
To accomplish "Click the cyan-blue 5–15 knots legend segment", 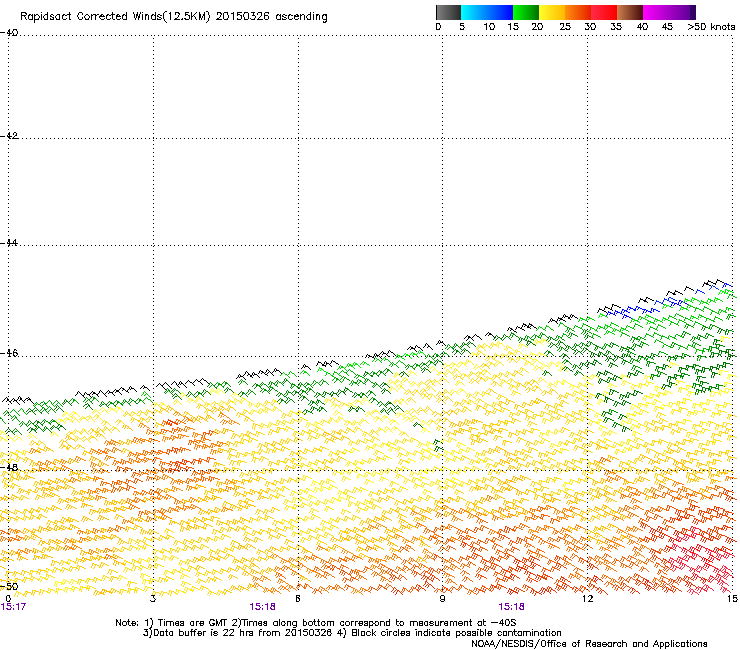I will 487,12.
